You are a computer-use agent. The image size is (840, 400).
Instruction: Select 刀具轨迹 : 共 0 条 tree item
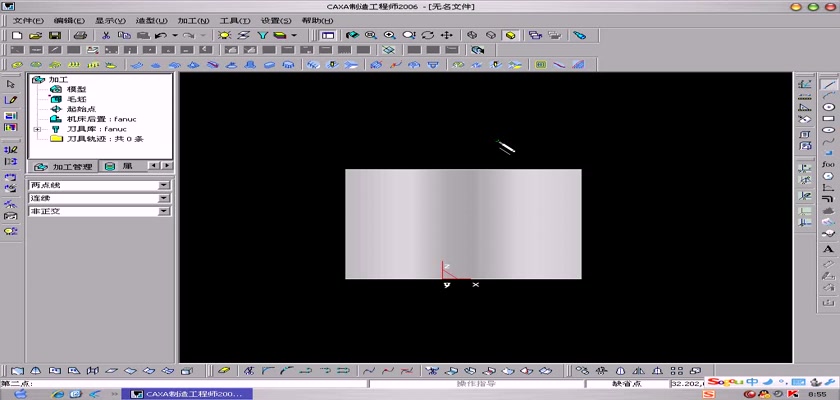tap(105, 139)
